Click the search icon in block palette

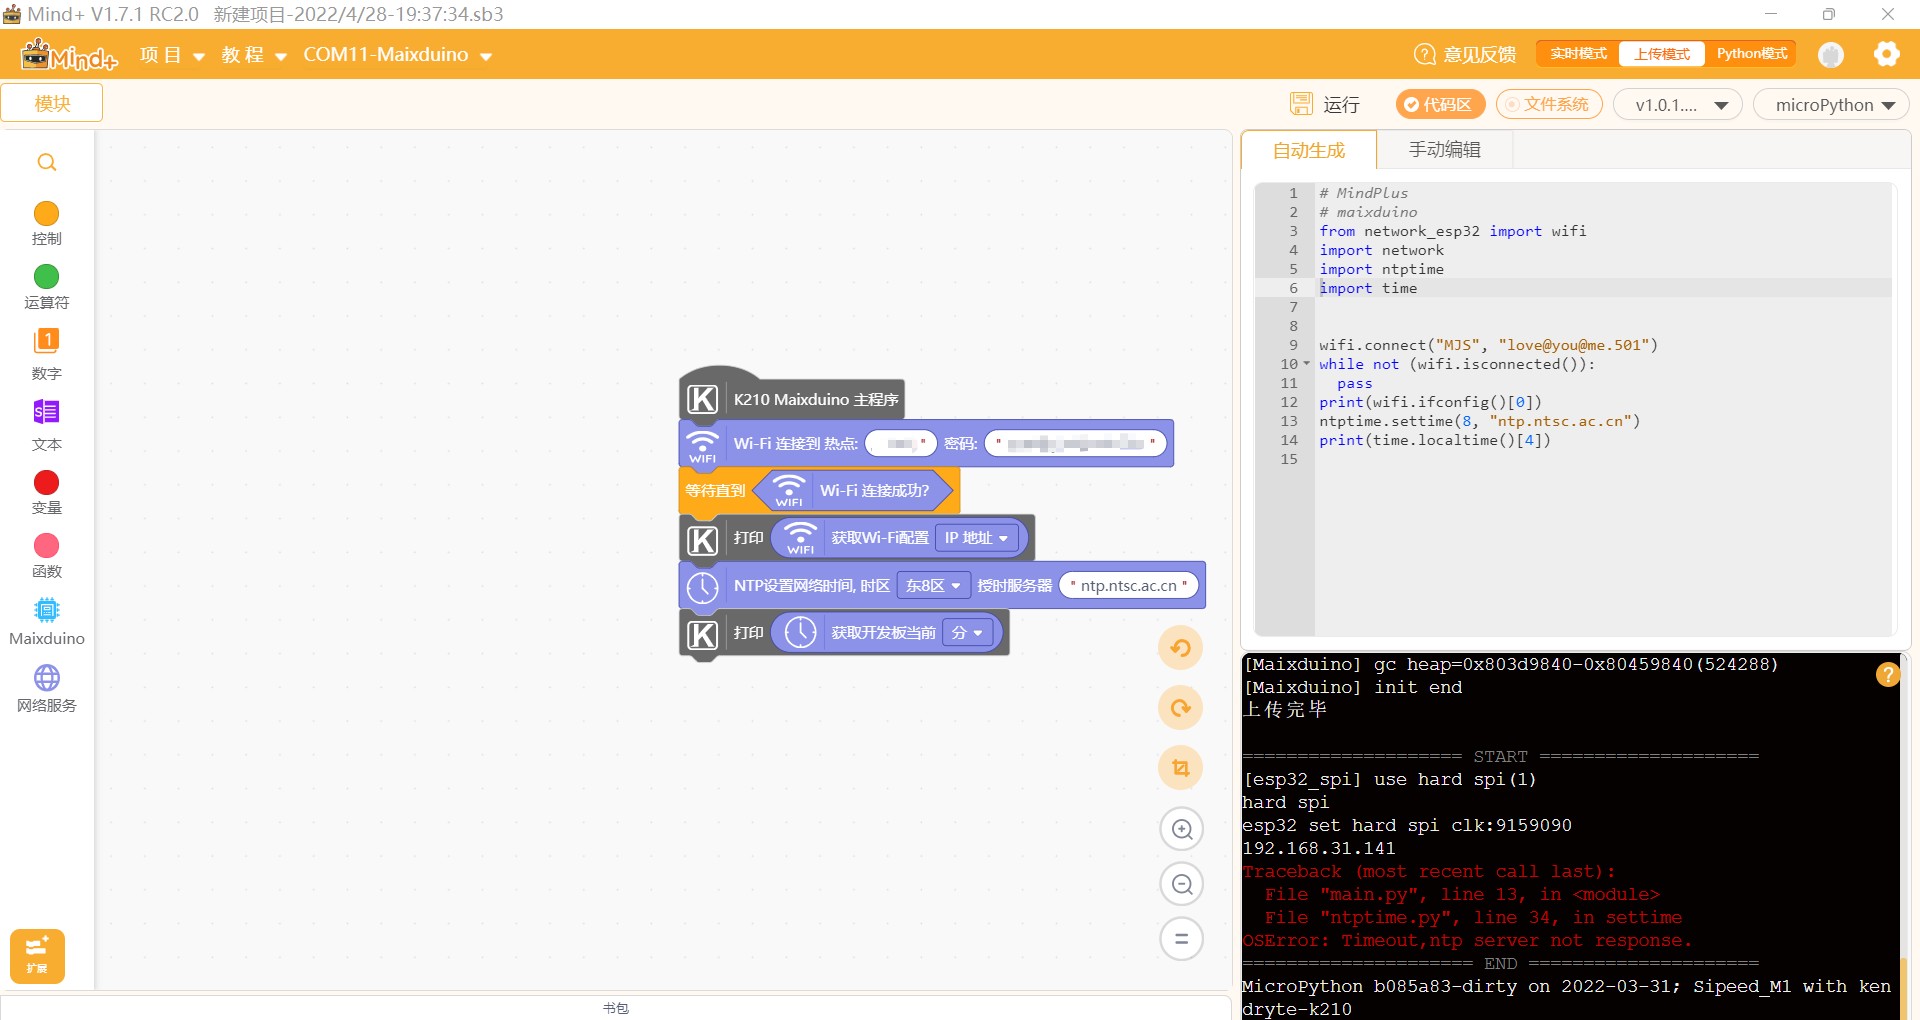46,162
